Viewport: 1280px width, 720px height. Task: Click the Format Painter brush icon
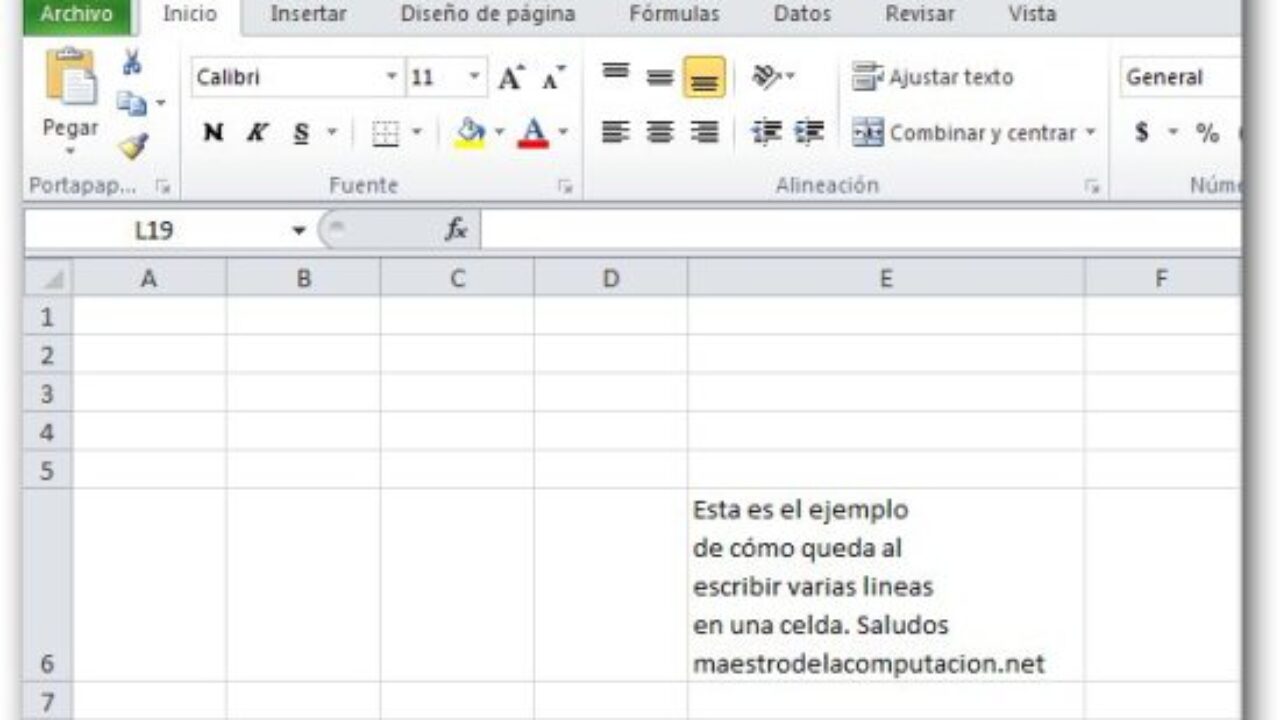[132, 147]
